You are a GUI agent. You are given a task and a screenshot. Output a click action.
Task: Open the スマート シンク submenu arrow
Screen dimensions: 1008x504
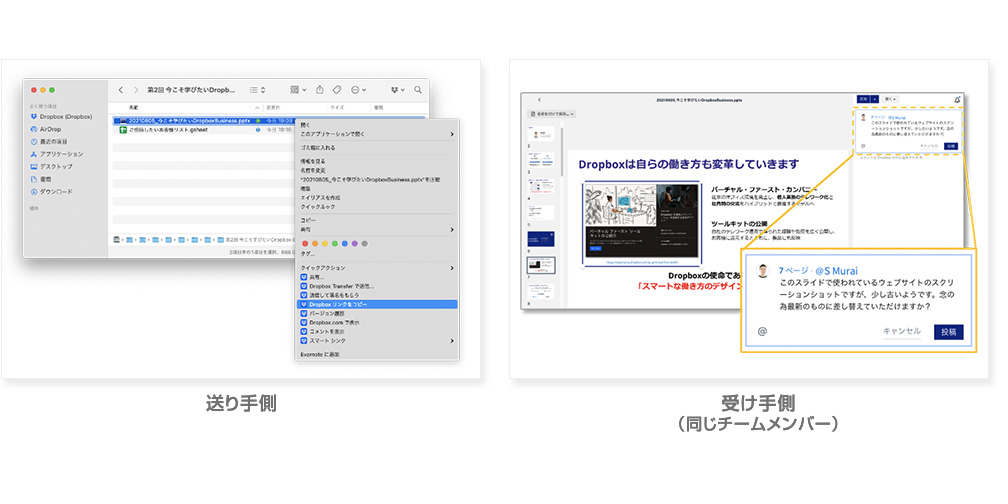click(452, 340)
